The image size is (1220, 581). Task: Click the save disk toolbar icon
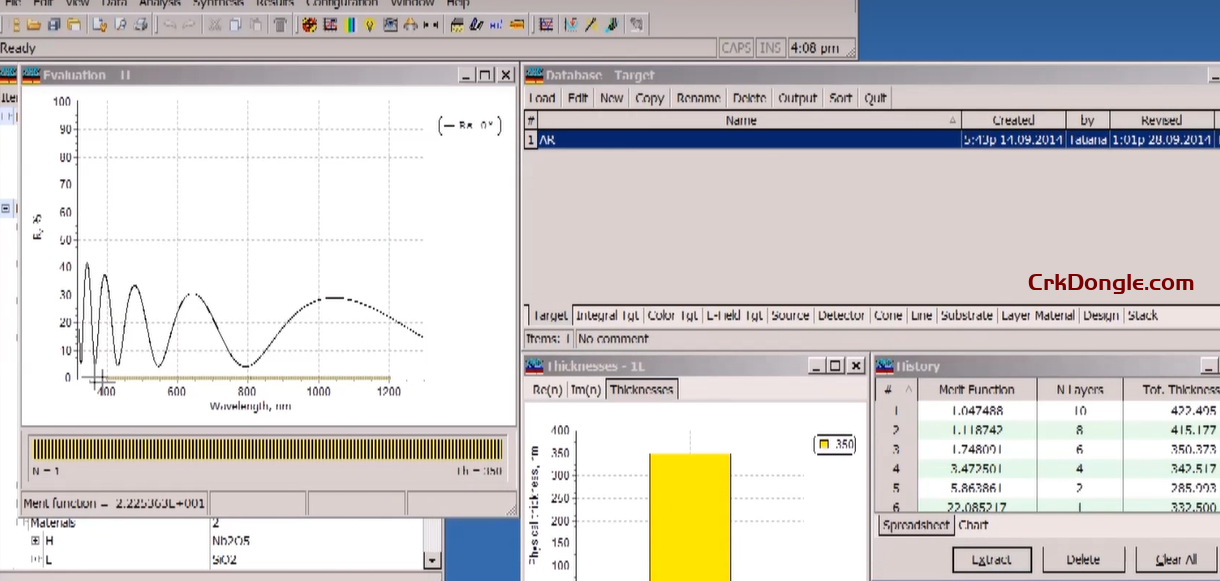[x=53, y=24]
